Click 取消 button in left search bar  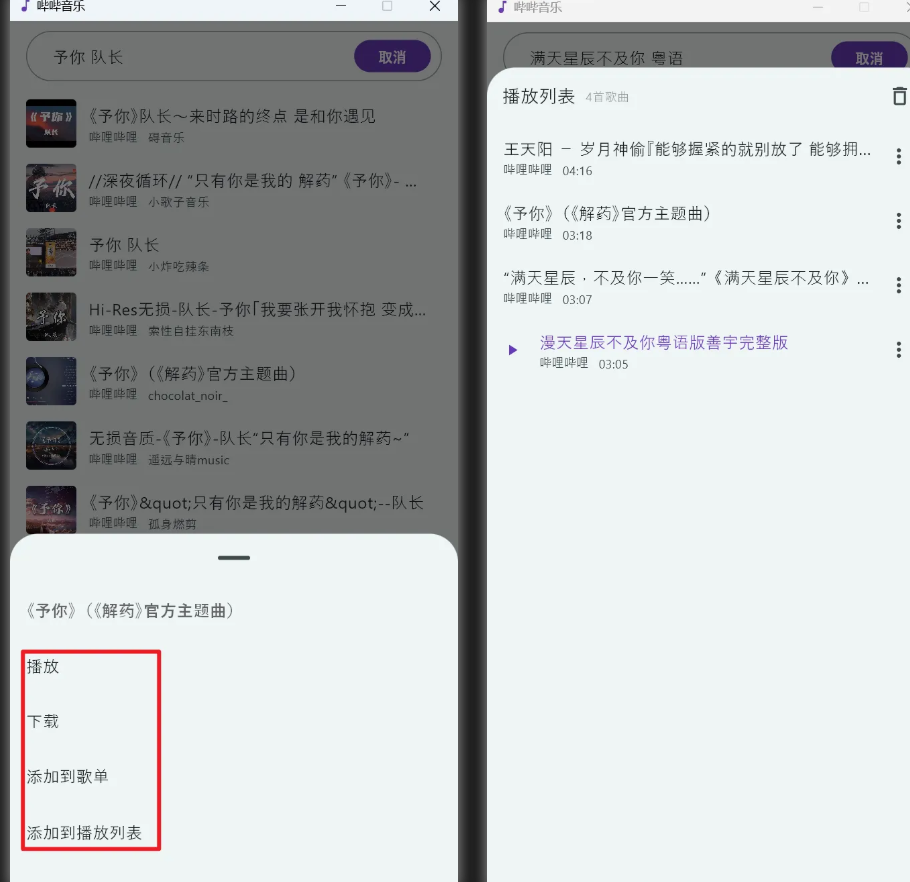coord(392,57)
